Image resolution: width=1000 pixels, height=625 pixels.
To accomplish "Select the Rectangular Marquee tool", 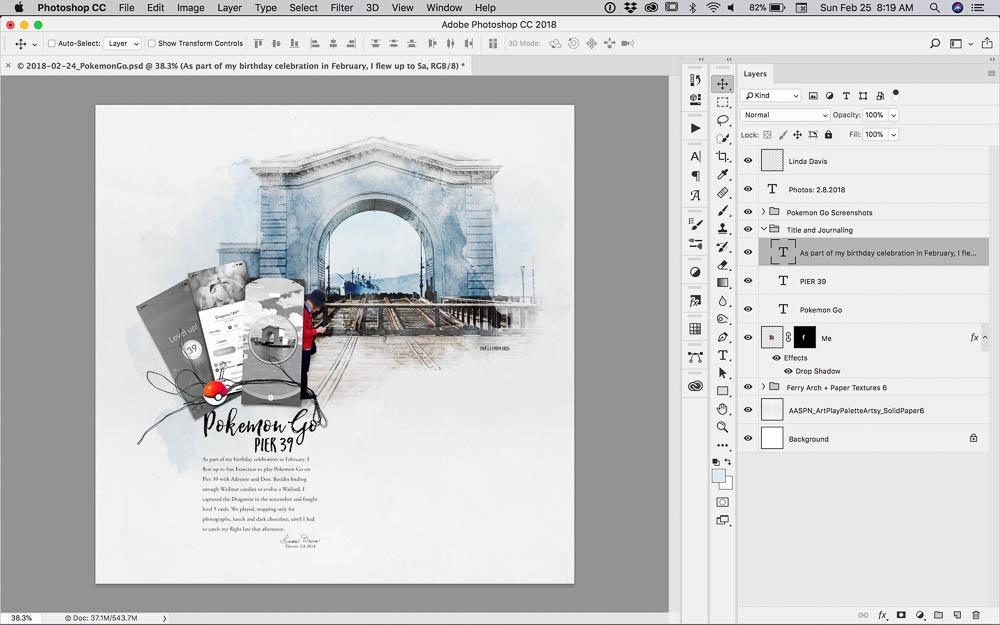I will point(722,102).
